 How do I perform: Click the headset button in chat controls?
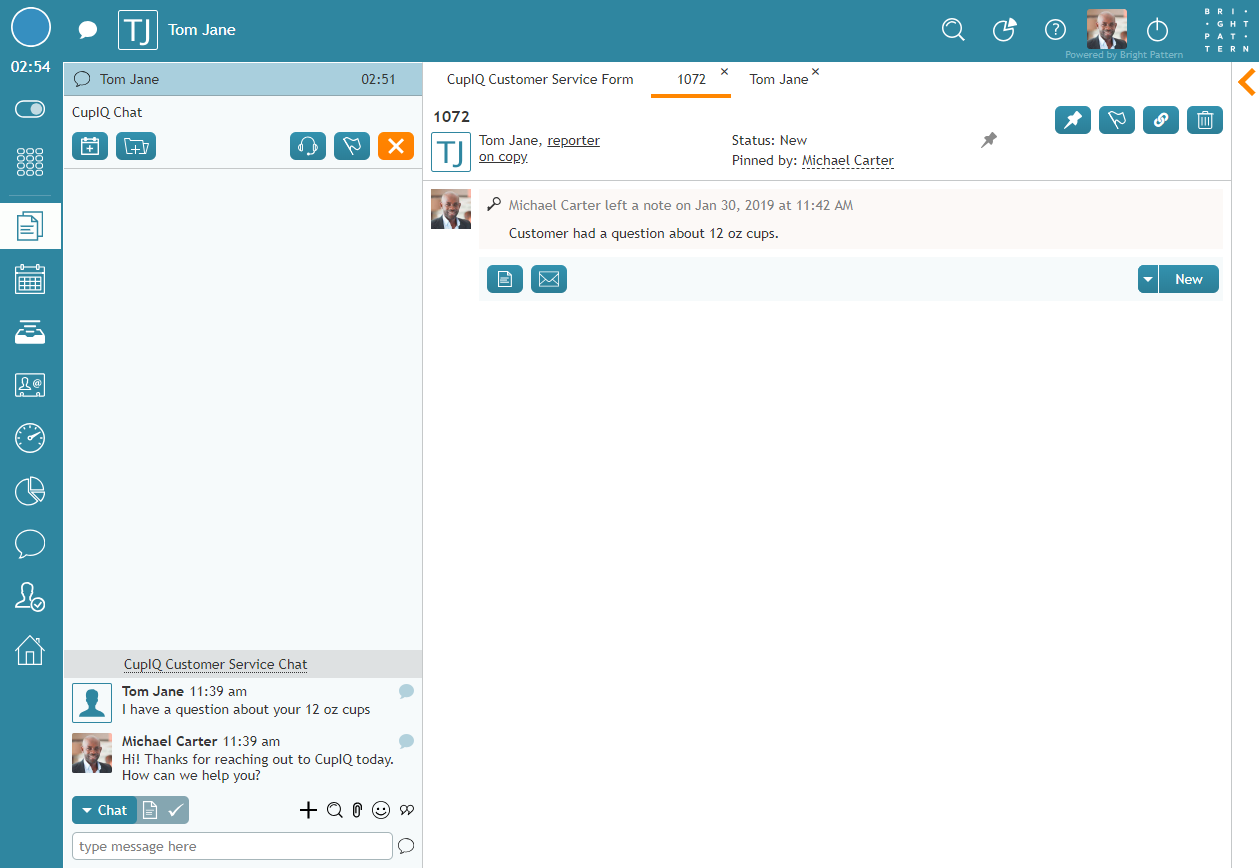pos(308,146)
